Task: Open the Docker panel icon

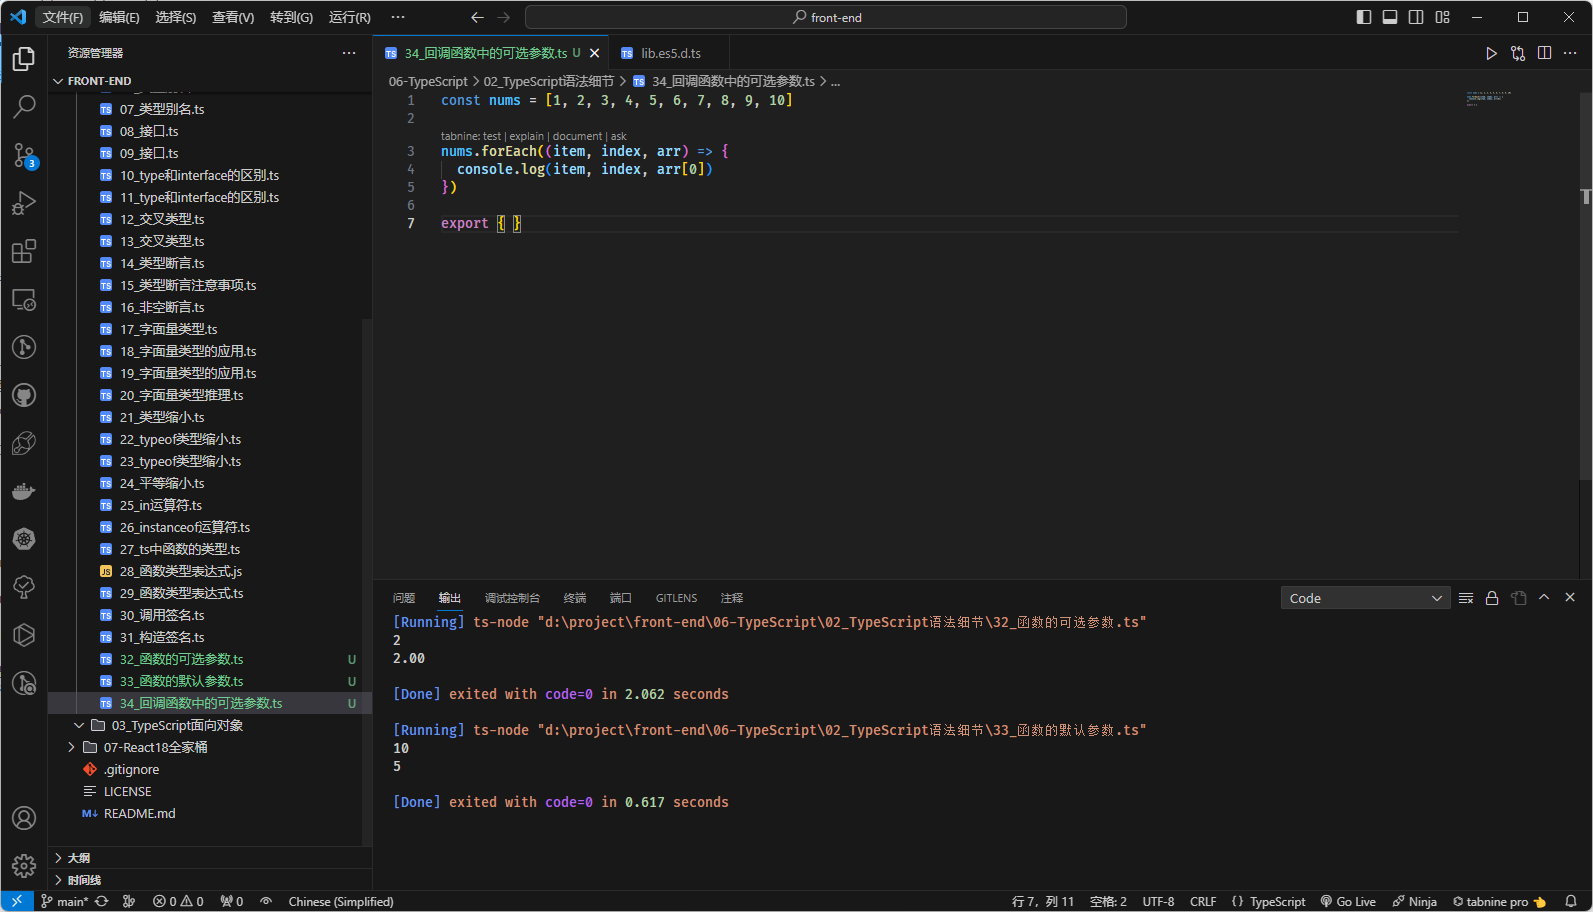Action: tap(24, 491)
